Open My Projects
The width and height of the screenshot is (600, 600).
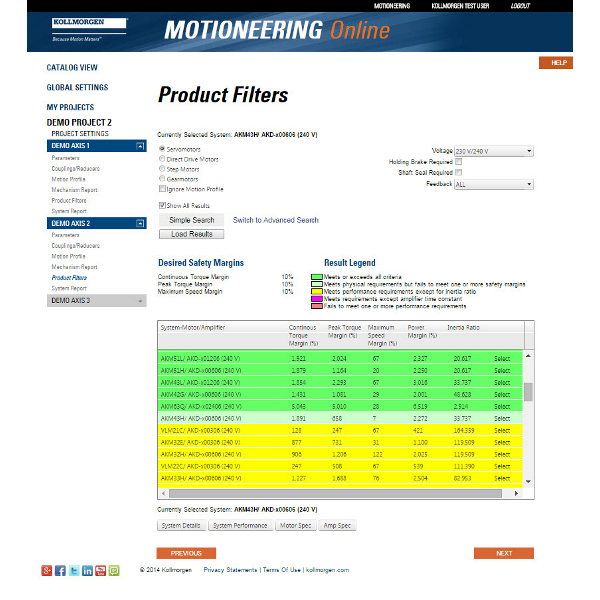pyautogui.click(x=70, y=108)
